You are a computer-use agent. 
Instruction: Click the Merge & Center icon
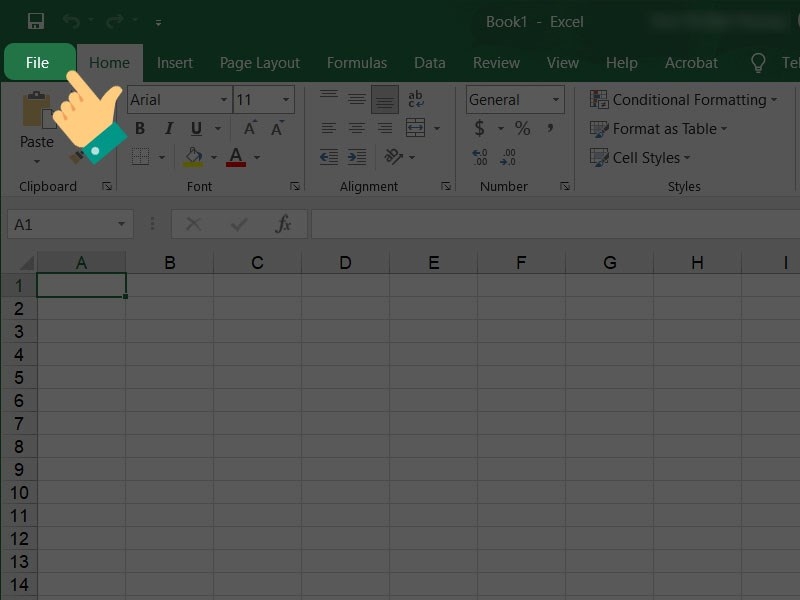(416, 128)
